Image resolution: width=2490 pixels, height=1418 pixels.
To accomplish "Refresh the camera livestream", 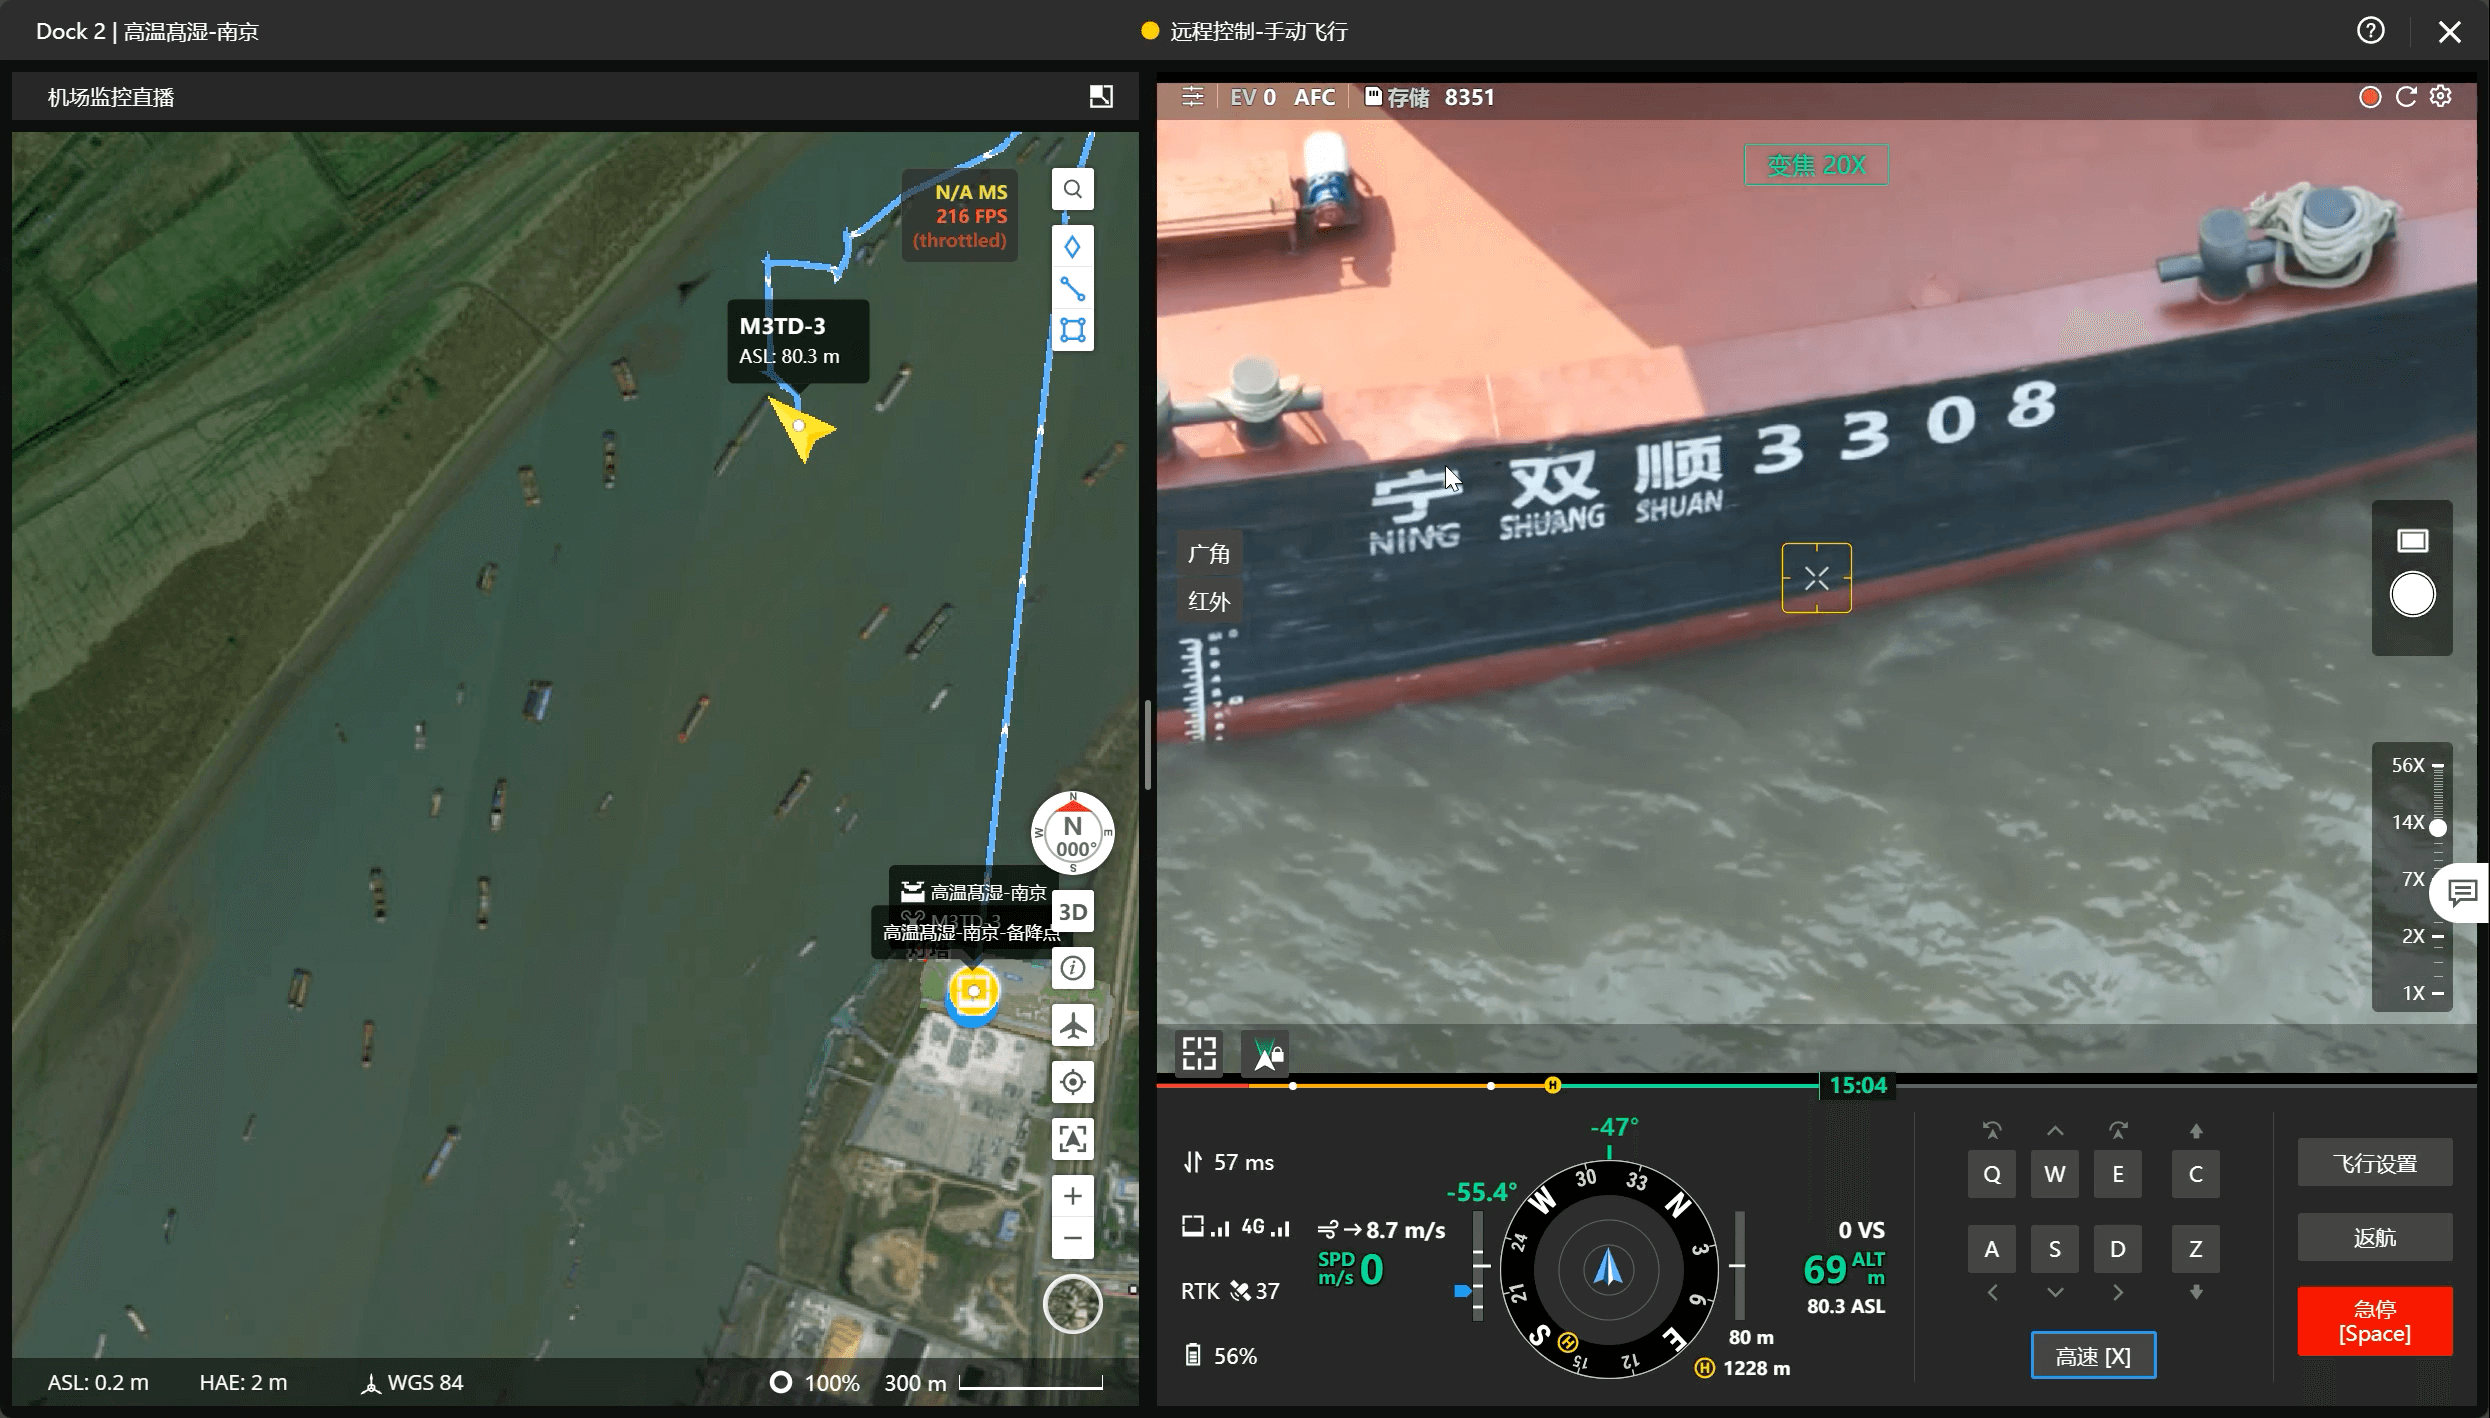I will click(2406, 97).
